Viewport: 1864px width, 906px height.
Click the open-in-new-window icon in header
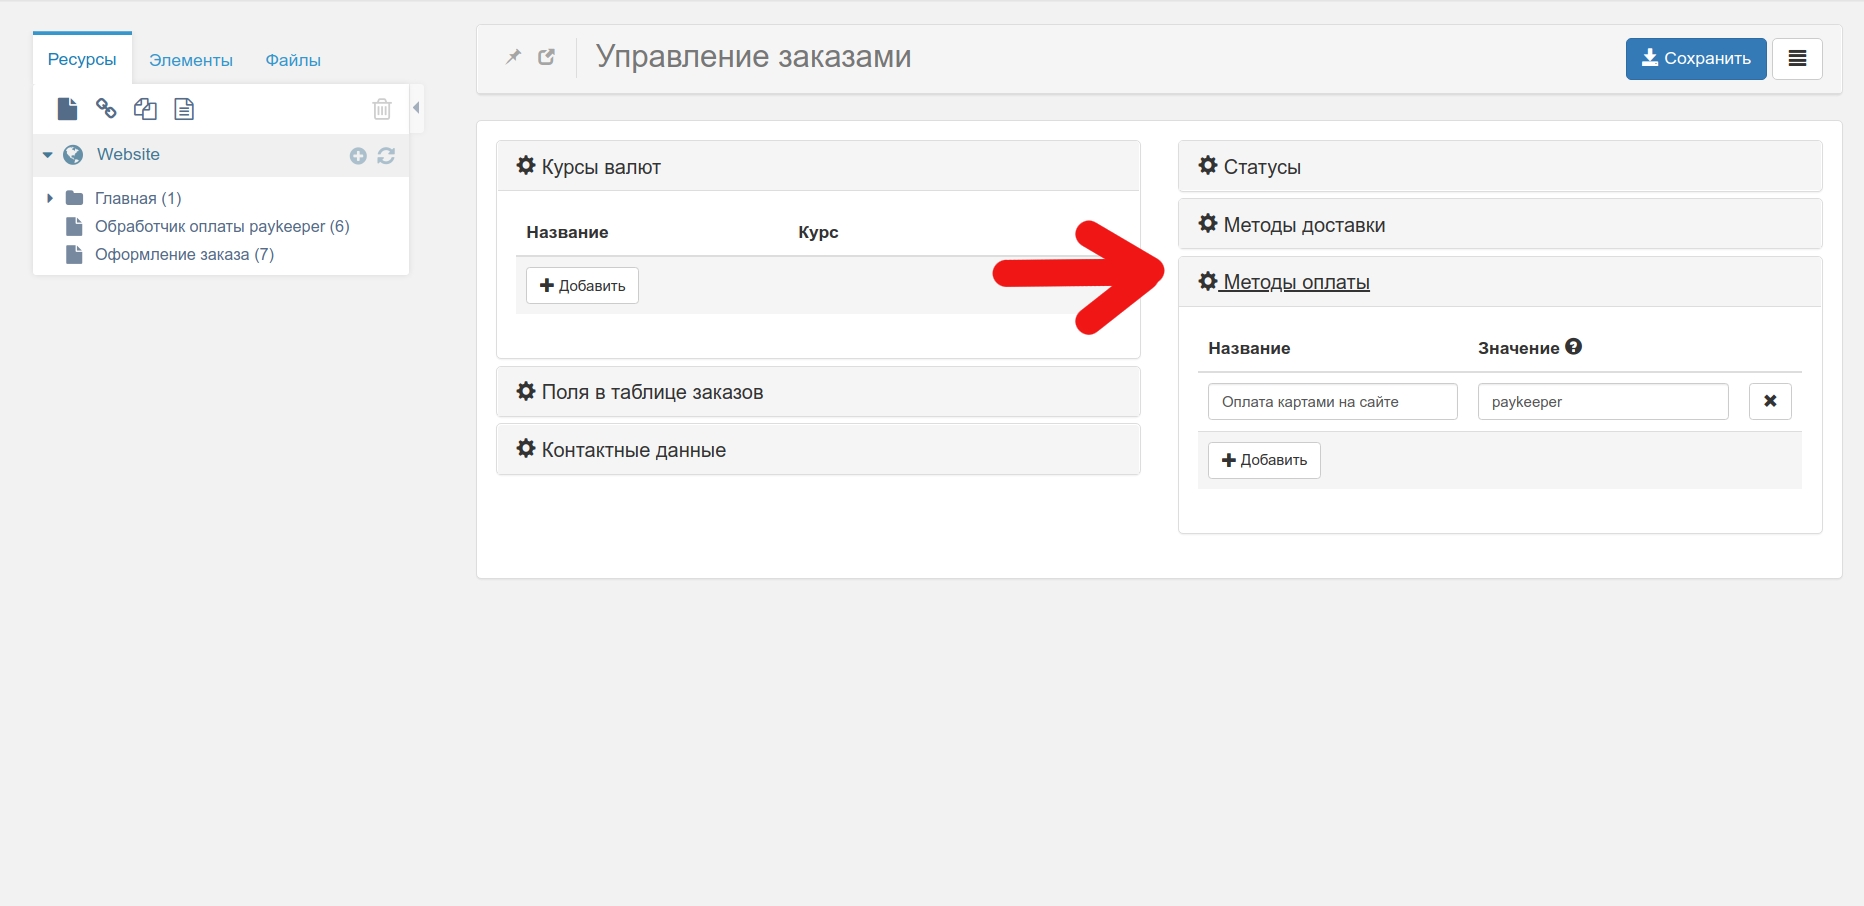point(546,57)
